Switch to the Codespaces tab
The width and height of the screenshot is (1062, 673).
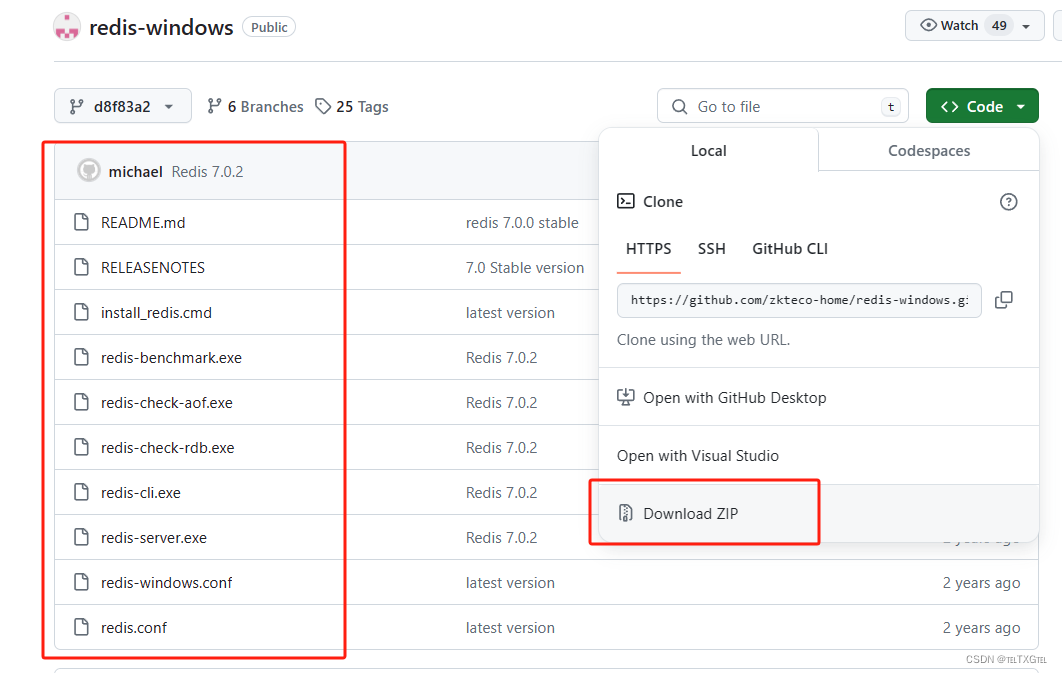(929, 150)
